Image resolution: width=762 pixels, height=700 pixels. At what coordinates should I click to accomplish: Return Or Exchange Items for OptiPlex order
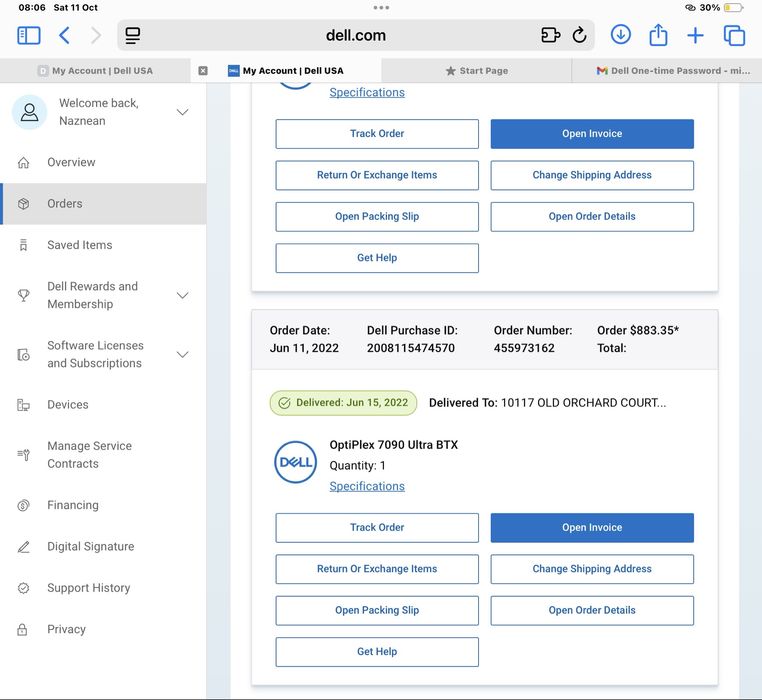[x=377, y=569]
